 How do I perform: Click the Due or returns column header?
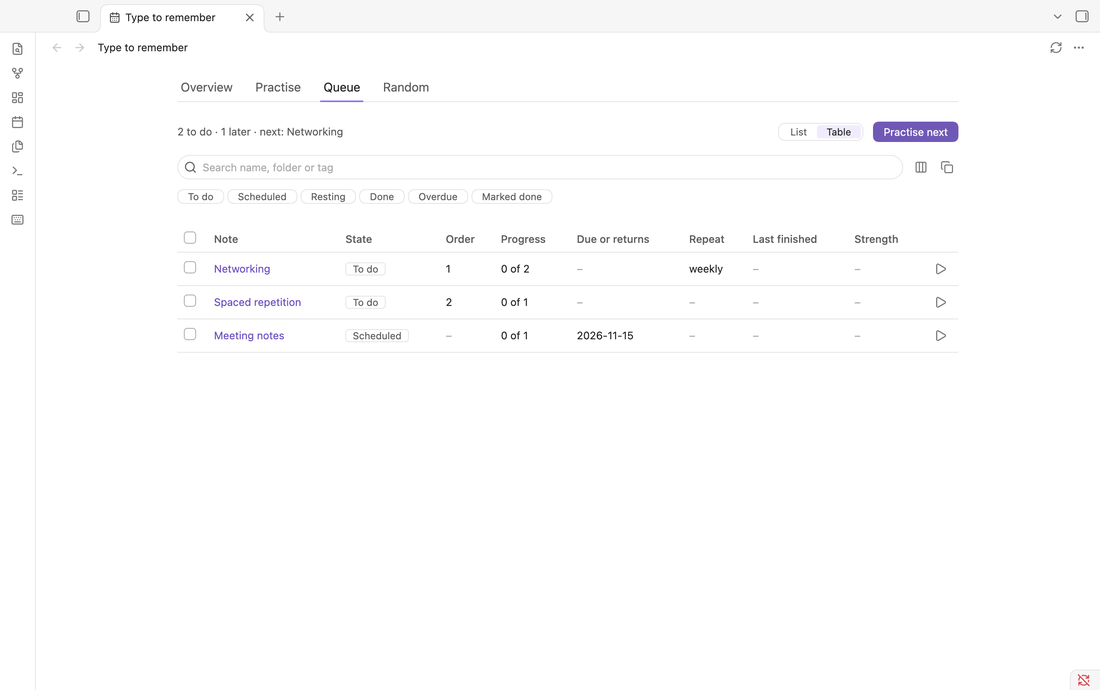[613, 239]
